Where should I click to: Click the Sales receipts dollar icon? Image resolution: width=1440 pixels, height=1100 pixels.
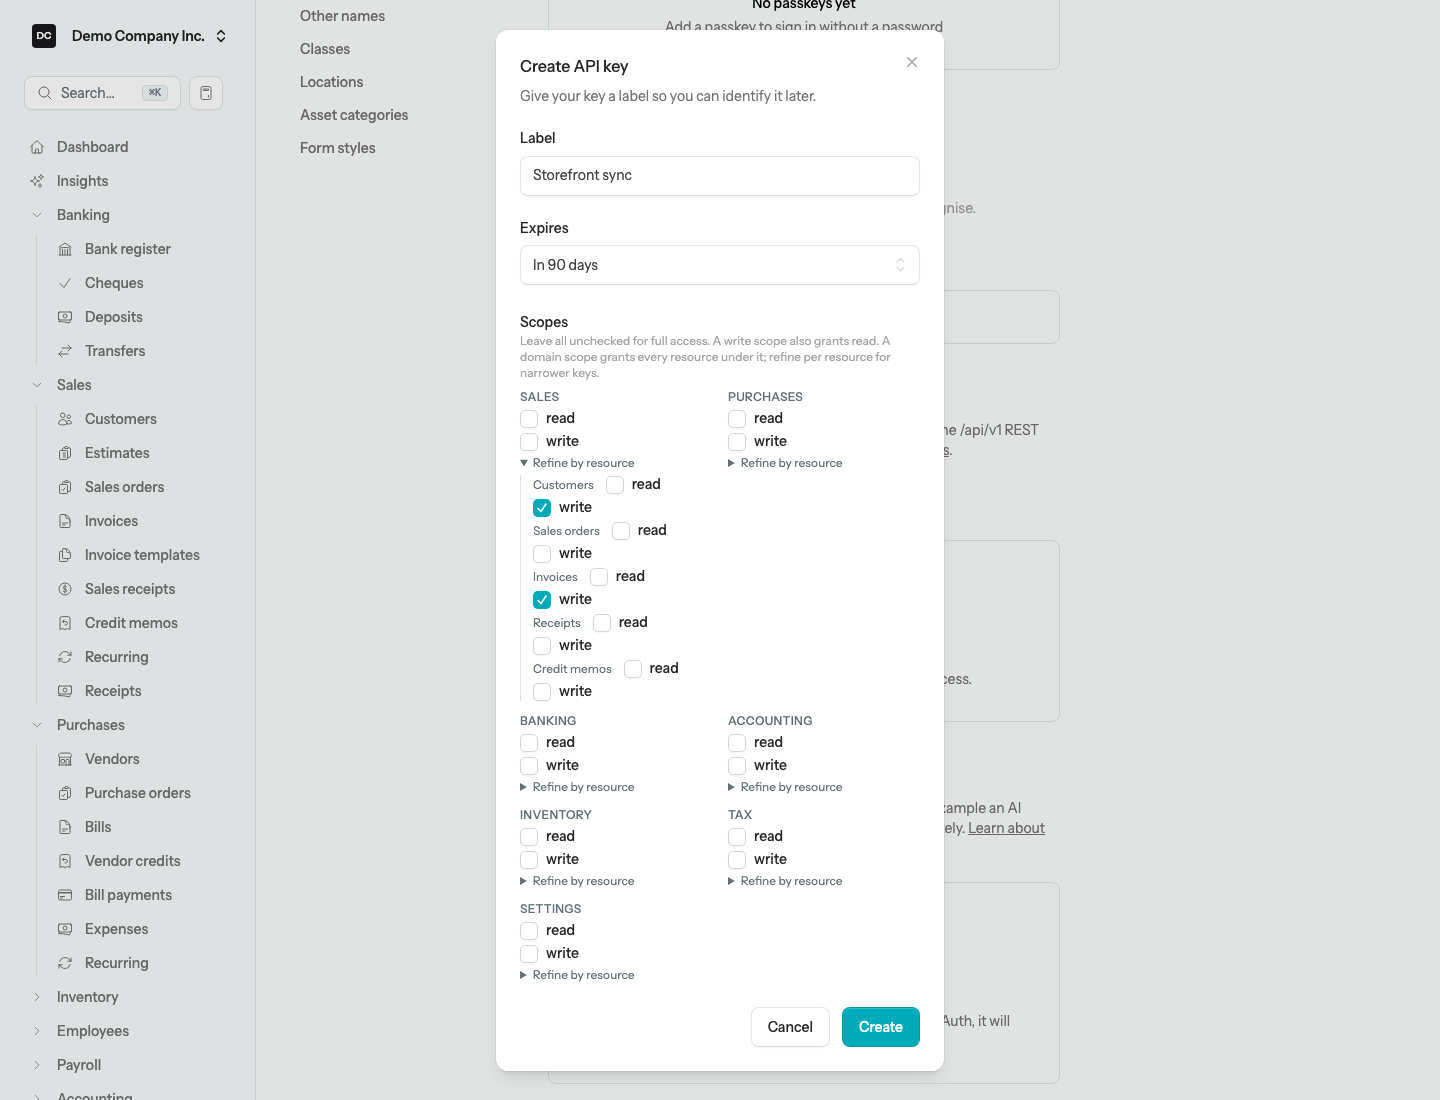pyautogui.click(x=65, y=589)
